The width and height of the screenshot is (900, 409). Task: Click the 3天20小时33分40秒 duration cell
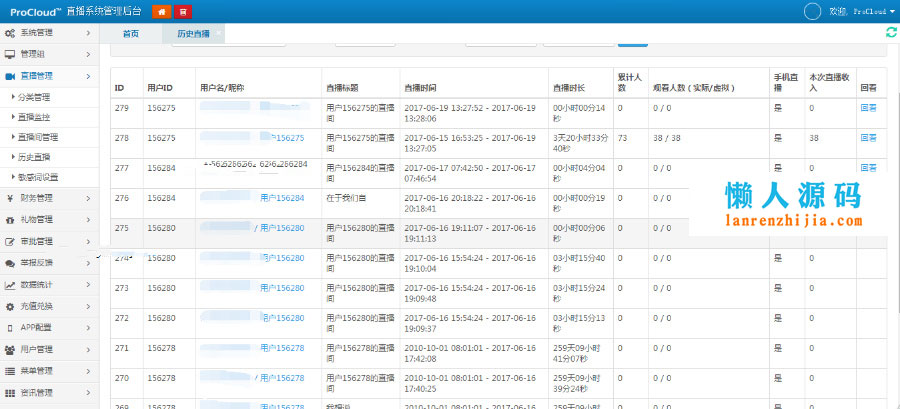click(x=578, y=143)
